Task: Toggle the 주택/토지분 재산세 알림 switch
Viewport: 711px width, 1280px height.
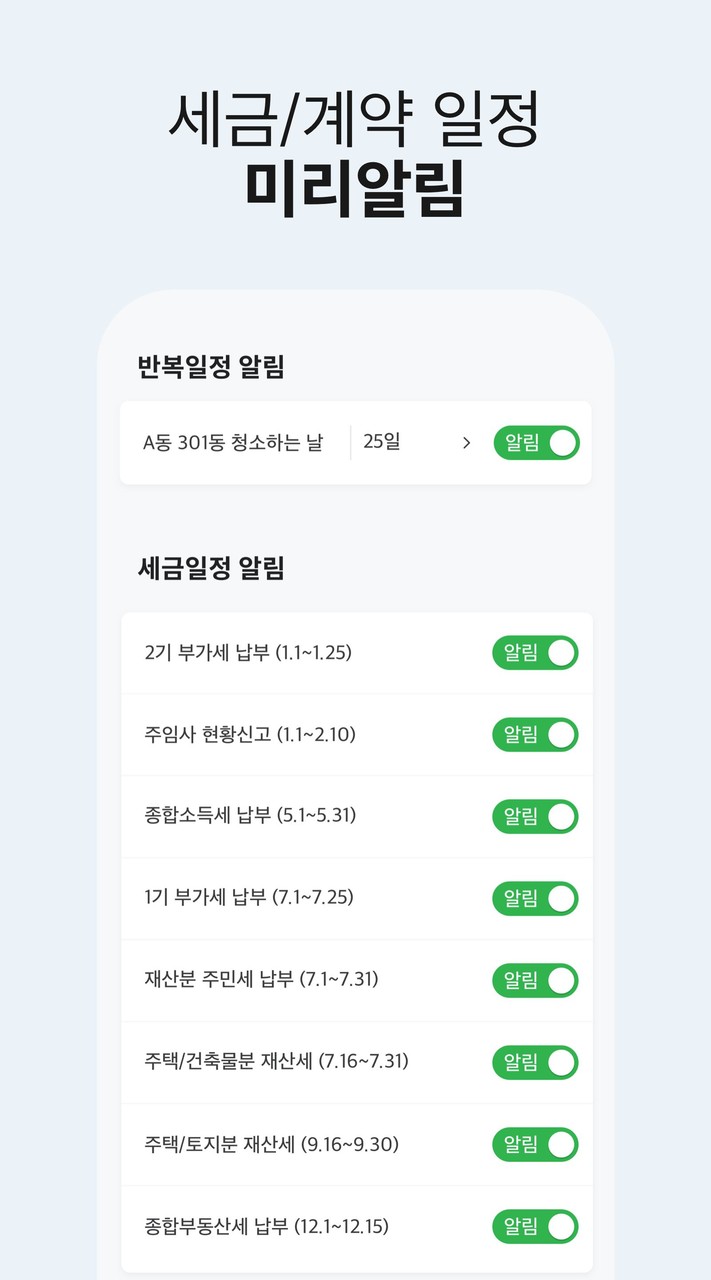Action: click(x=535, y=1145)
